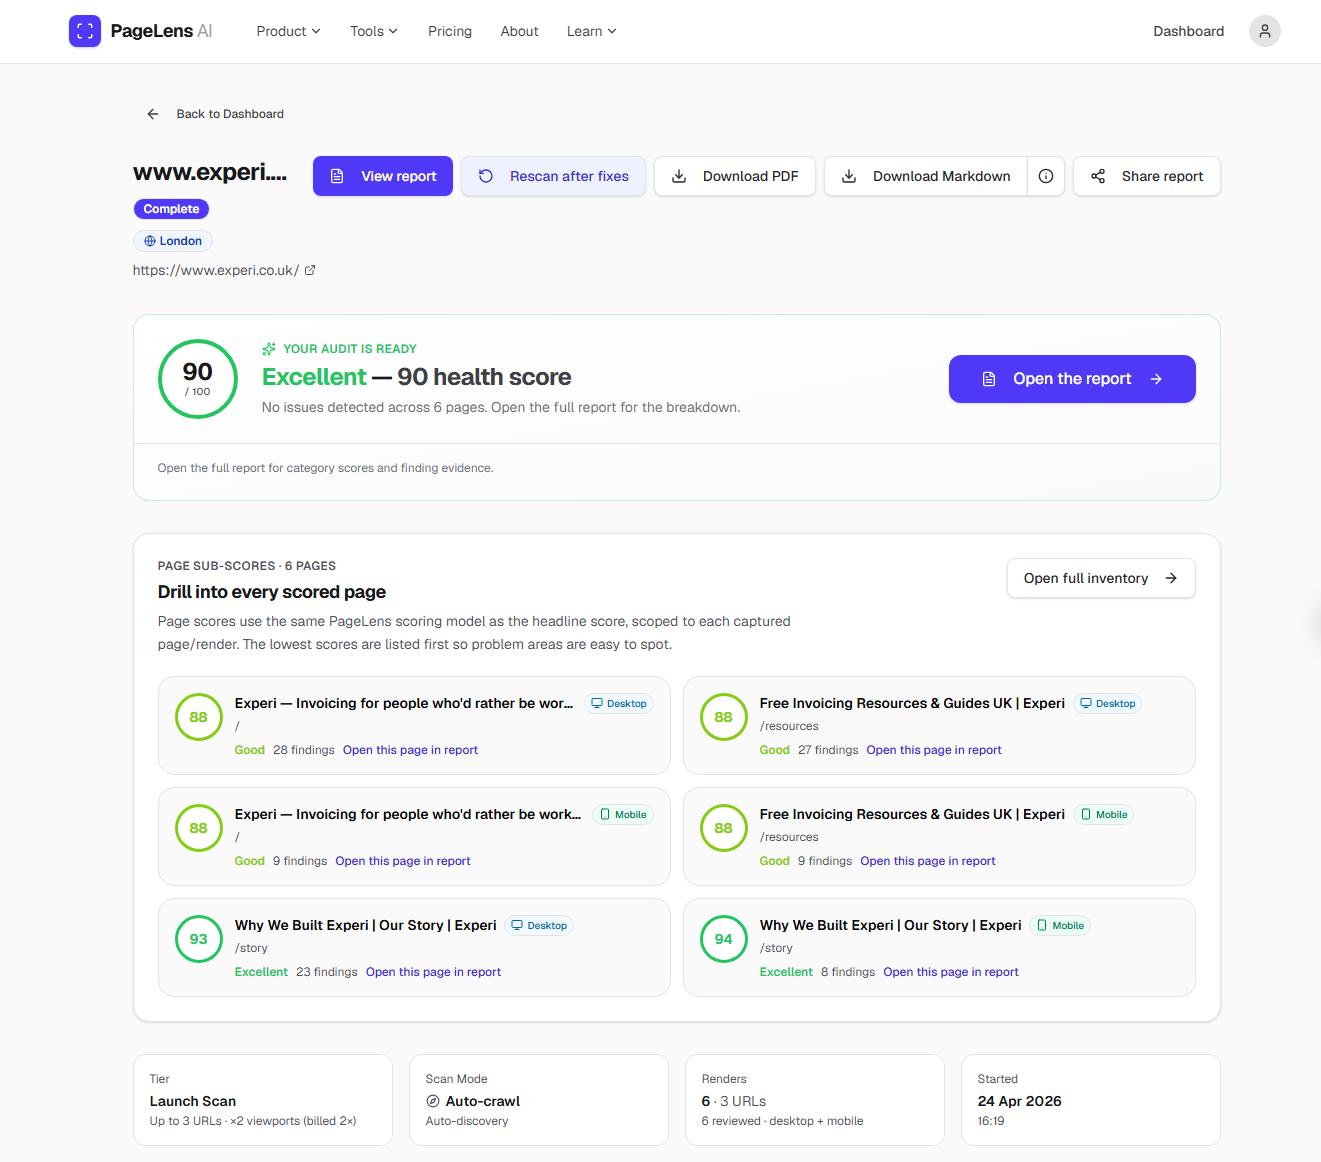Click the '23 findings' text on the Story card

(327, 972)
